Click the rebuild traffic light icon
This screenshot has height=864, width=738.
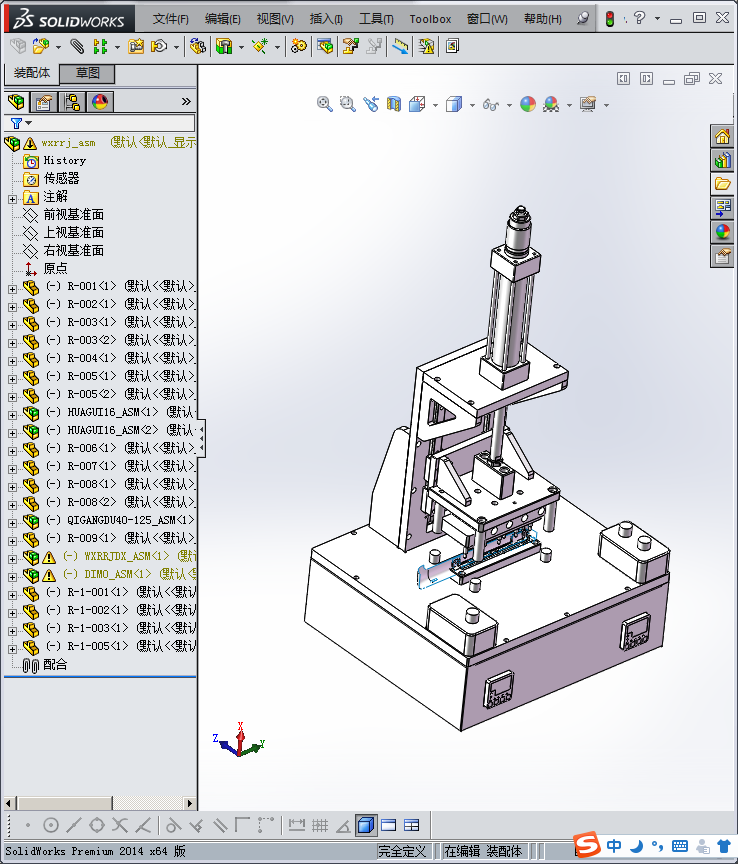click(x=610, y=19)
